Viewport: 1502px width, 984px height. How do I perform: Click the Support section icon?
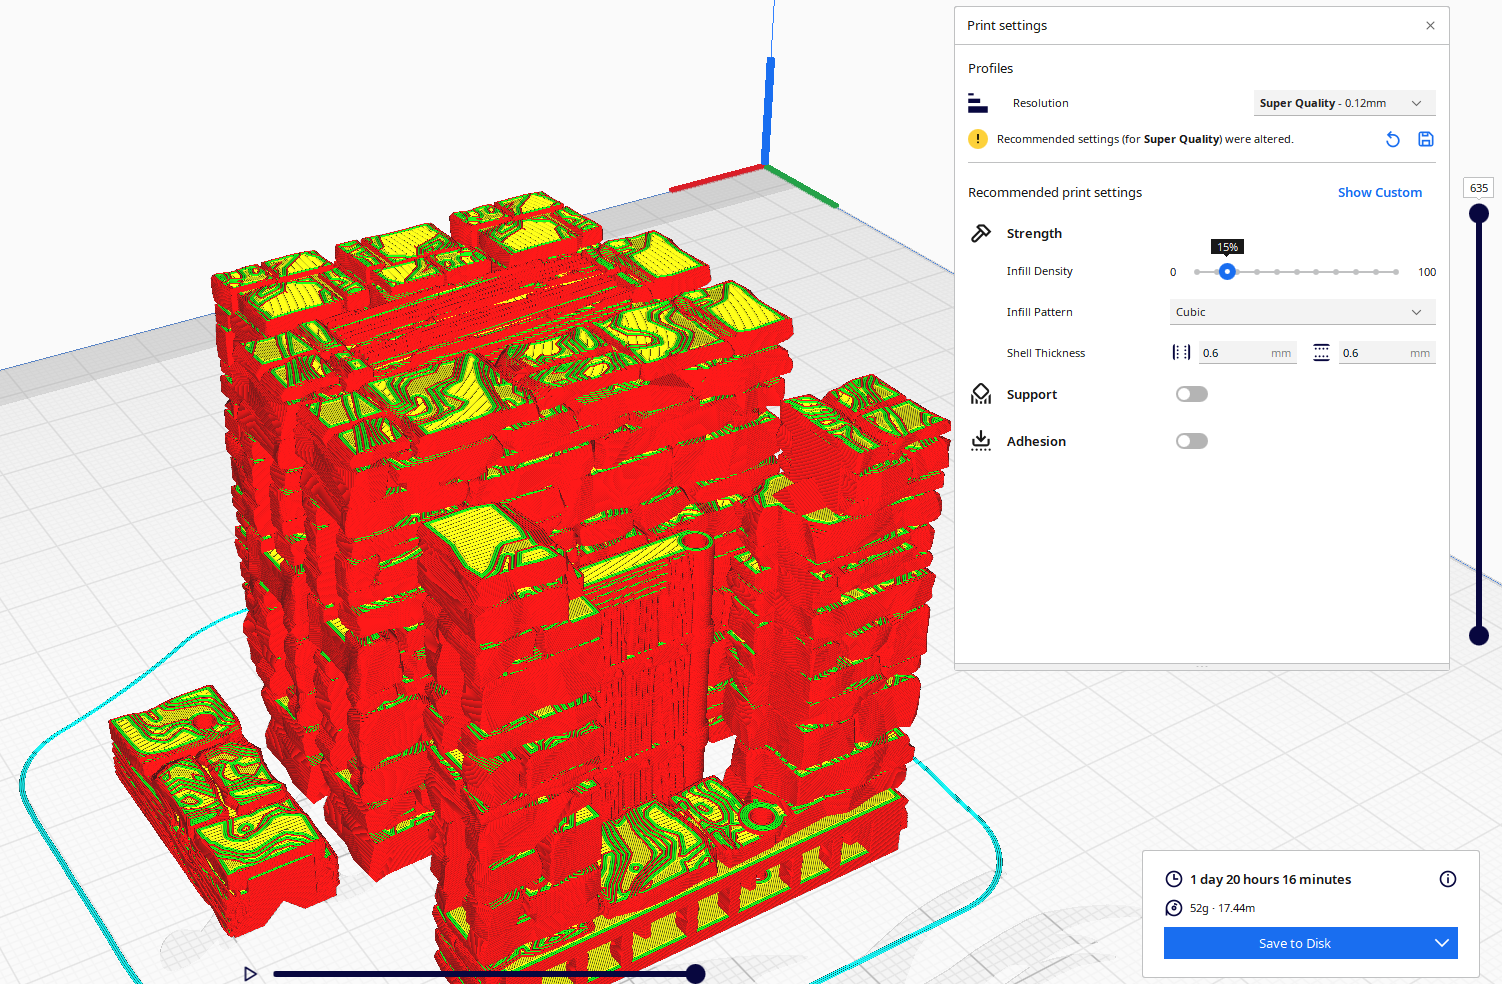[980, 393]
